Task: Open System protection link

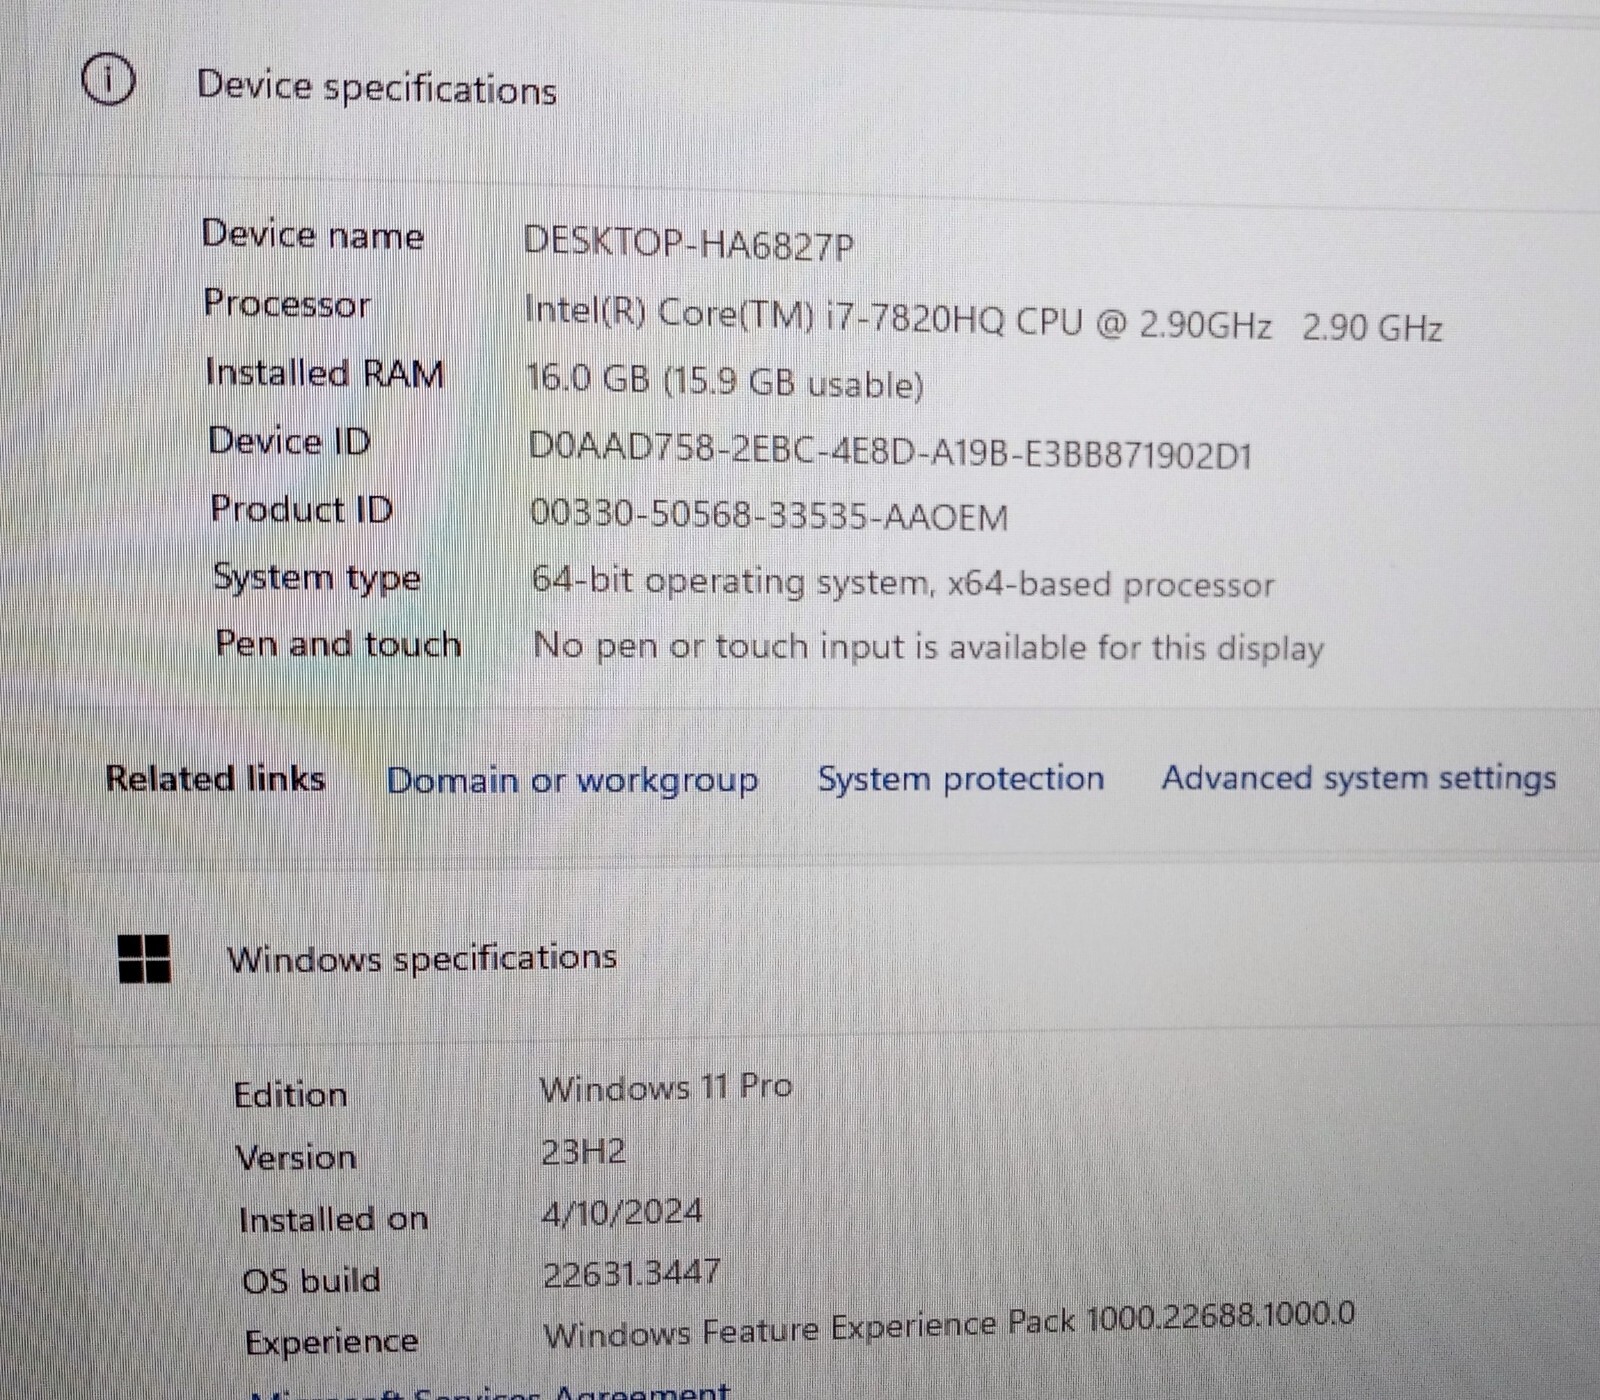Action: click(x=961, y=779)
